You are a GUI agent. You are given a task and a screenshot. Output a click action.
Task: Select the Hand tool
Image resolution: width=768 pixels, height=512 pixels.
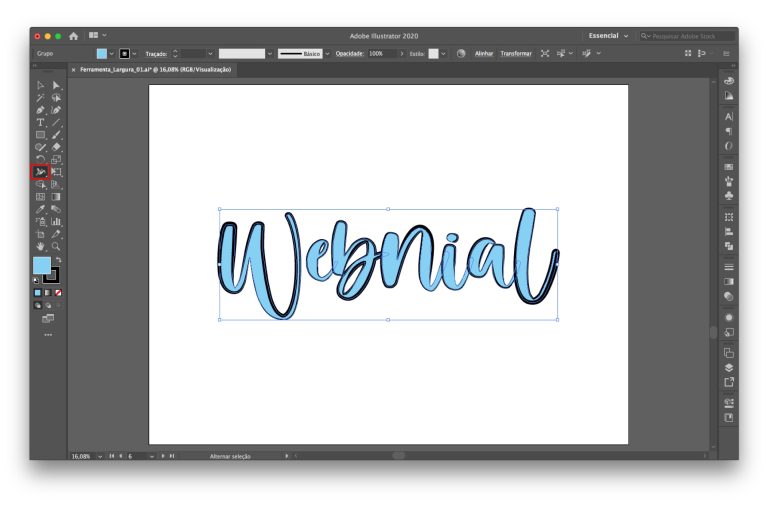click(40, 246)
